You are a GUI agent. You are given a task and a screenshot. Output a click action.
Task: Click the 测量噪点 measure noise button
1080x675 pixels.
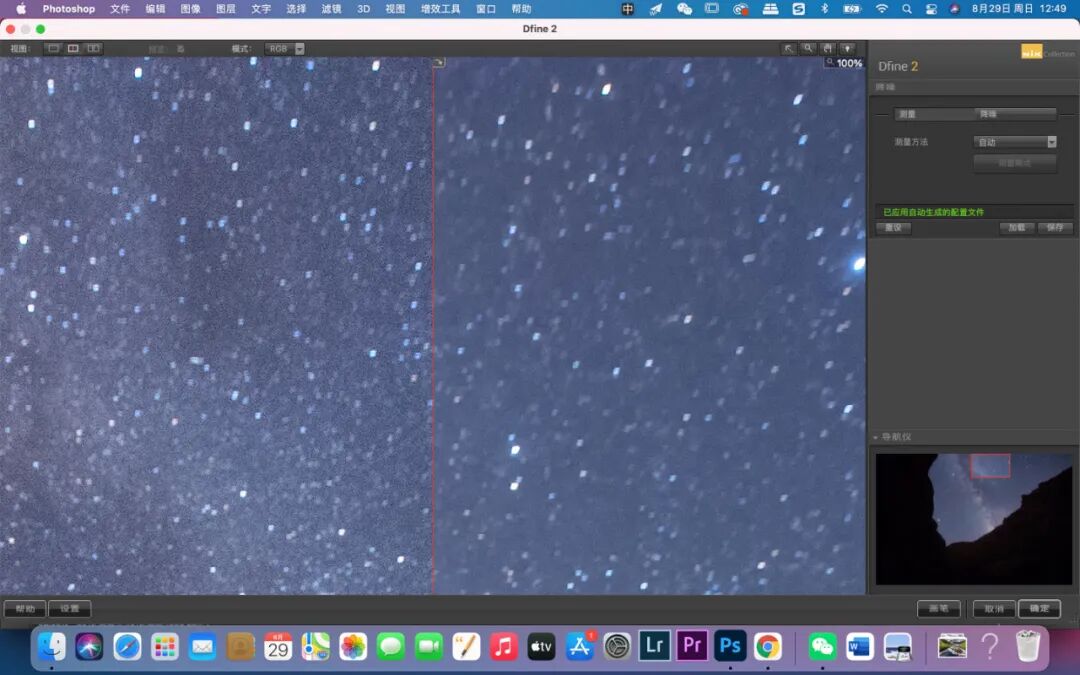[x=1015, y=163]
